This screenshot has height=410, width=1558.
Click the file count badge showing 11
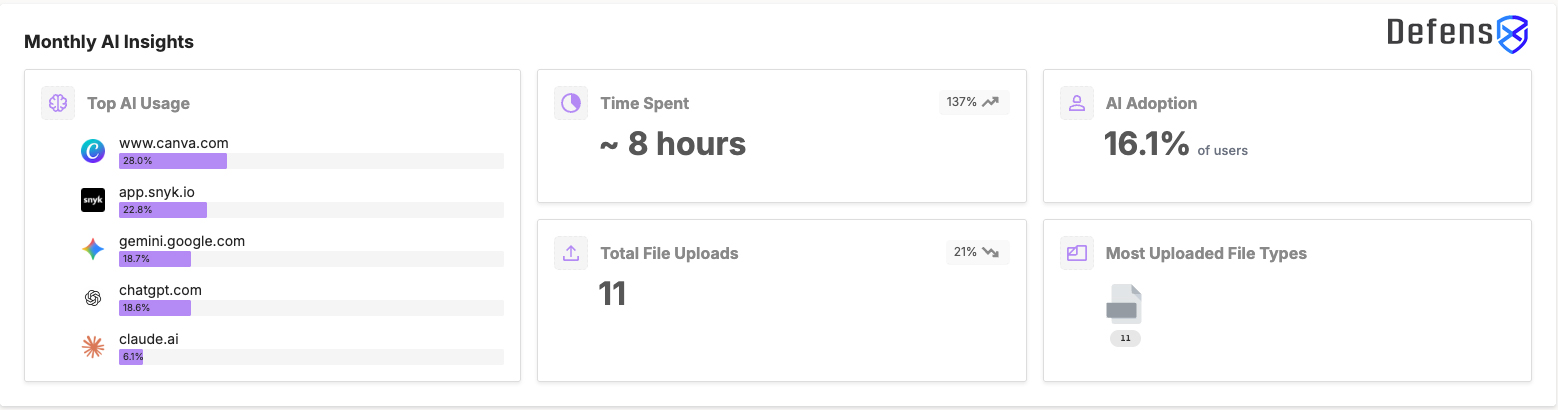pyautogui.click(x=1125, y=338)
